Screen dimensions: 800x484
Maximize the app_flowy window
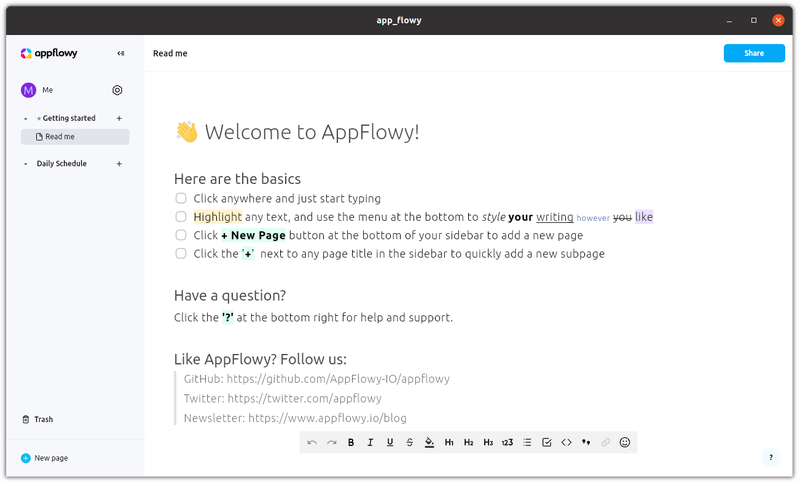754,20
